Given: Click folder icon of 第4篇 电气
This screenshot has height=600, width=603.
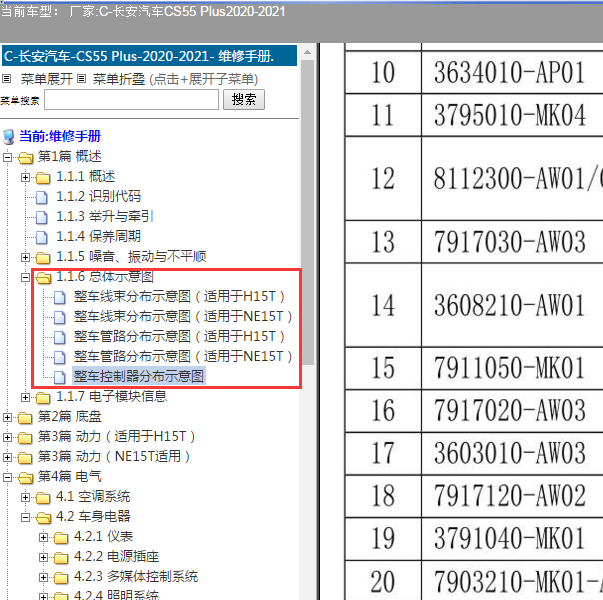Looking at the screenshot, I should 26,478.
